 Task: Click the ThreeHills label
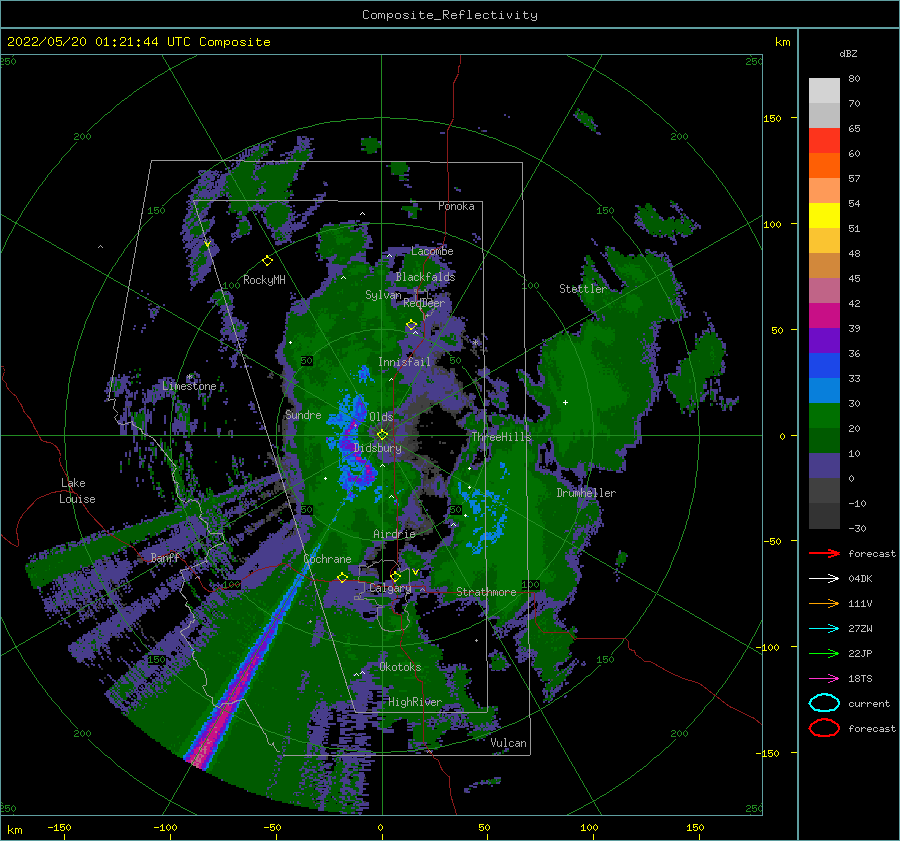coord(501,437)
